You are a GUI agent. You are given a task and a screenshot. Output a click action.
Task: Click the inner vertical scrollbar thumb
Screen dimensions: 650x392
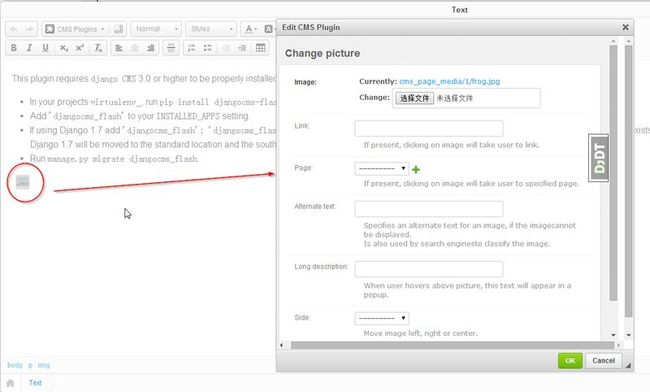[x=614, y=173]
